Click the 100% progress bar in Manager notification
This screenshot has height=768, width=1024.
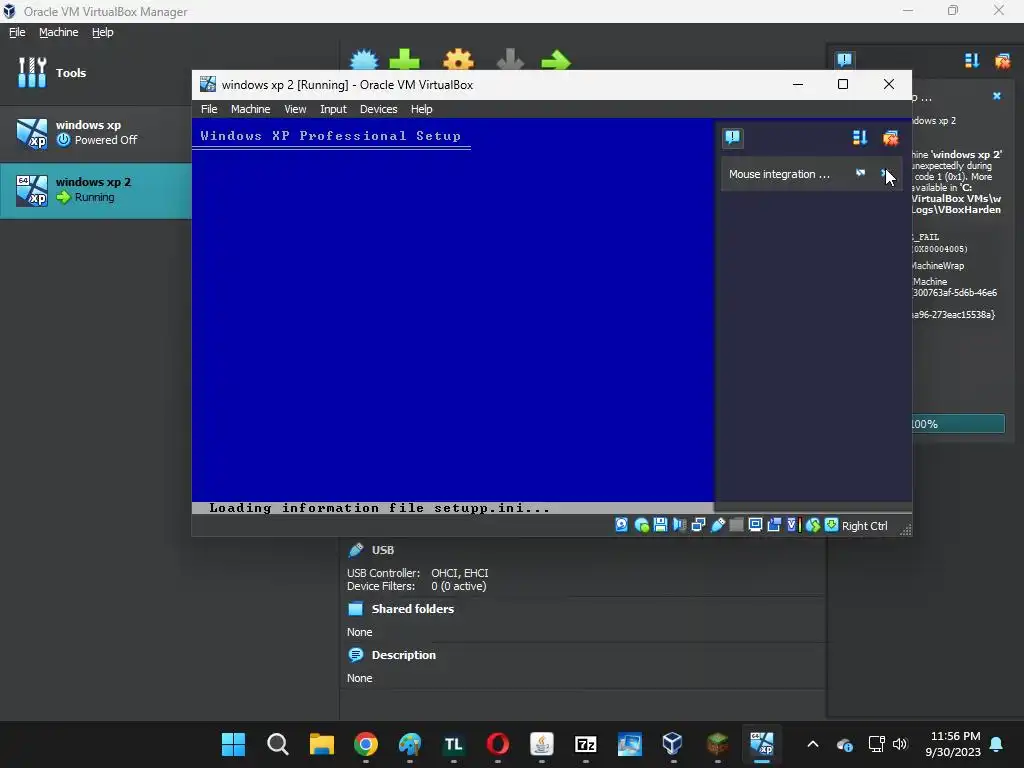click(958, 424)
